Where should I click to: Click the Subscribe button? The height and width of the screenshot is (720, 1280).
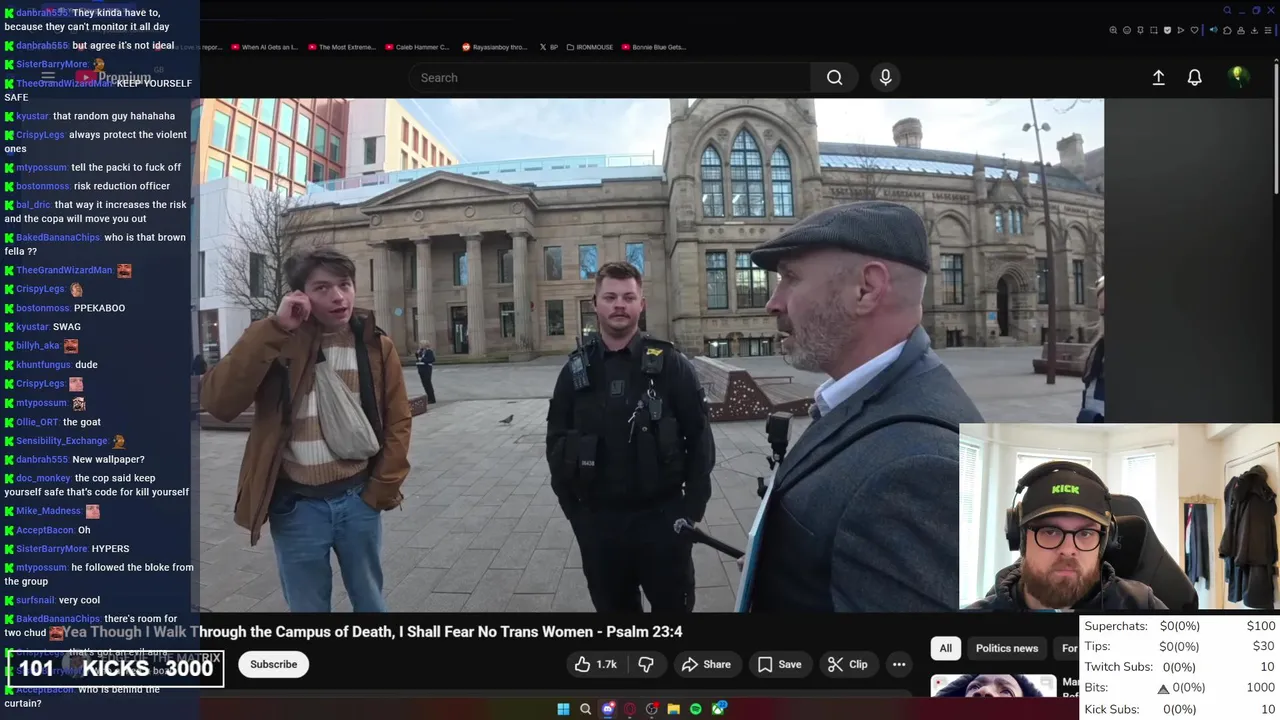tap(273, 664)
